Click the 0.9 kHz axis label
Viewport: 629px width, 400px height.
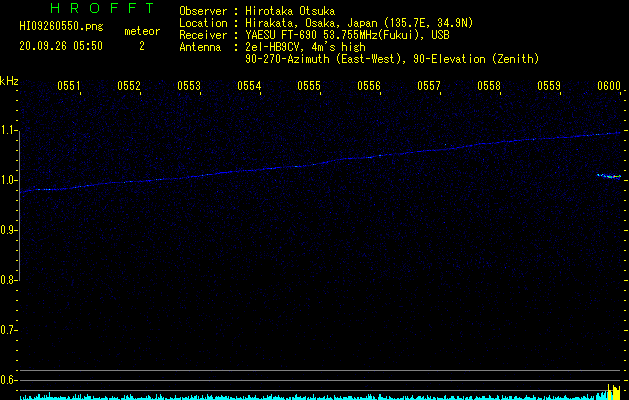click(x=7, y=230)
